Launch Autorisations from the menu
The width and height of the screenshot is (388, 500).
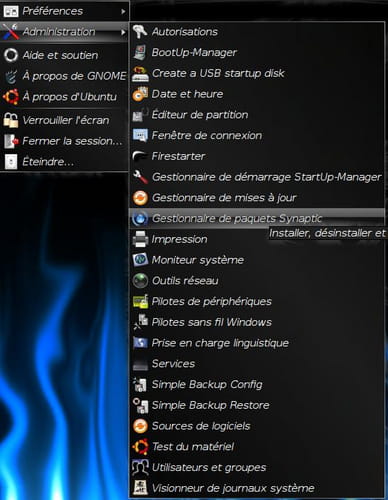[x=257, y=32]
